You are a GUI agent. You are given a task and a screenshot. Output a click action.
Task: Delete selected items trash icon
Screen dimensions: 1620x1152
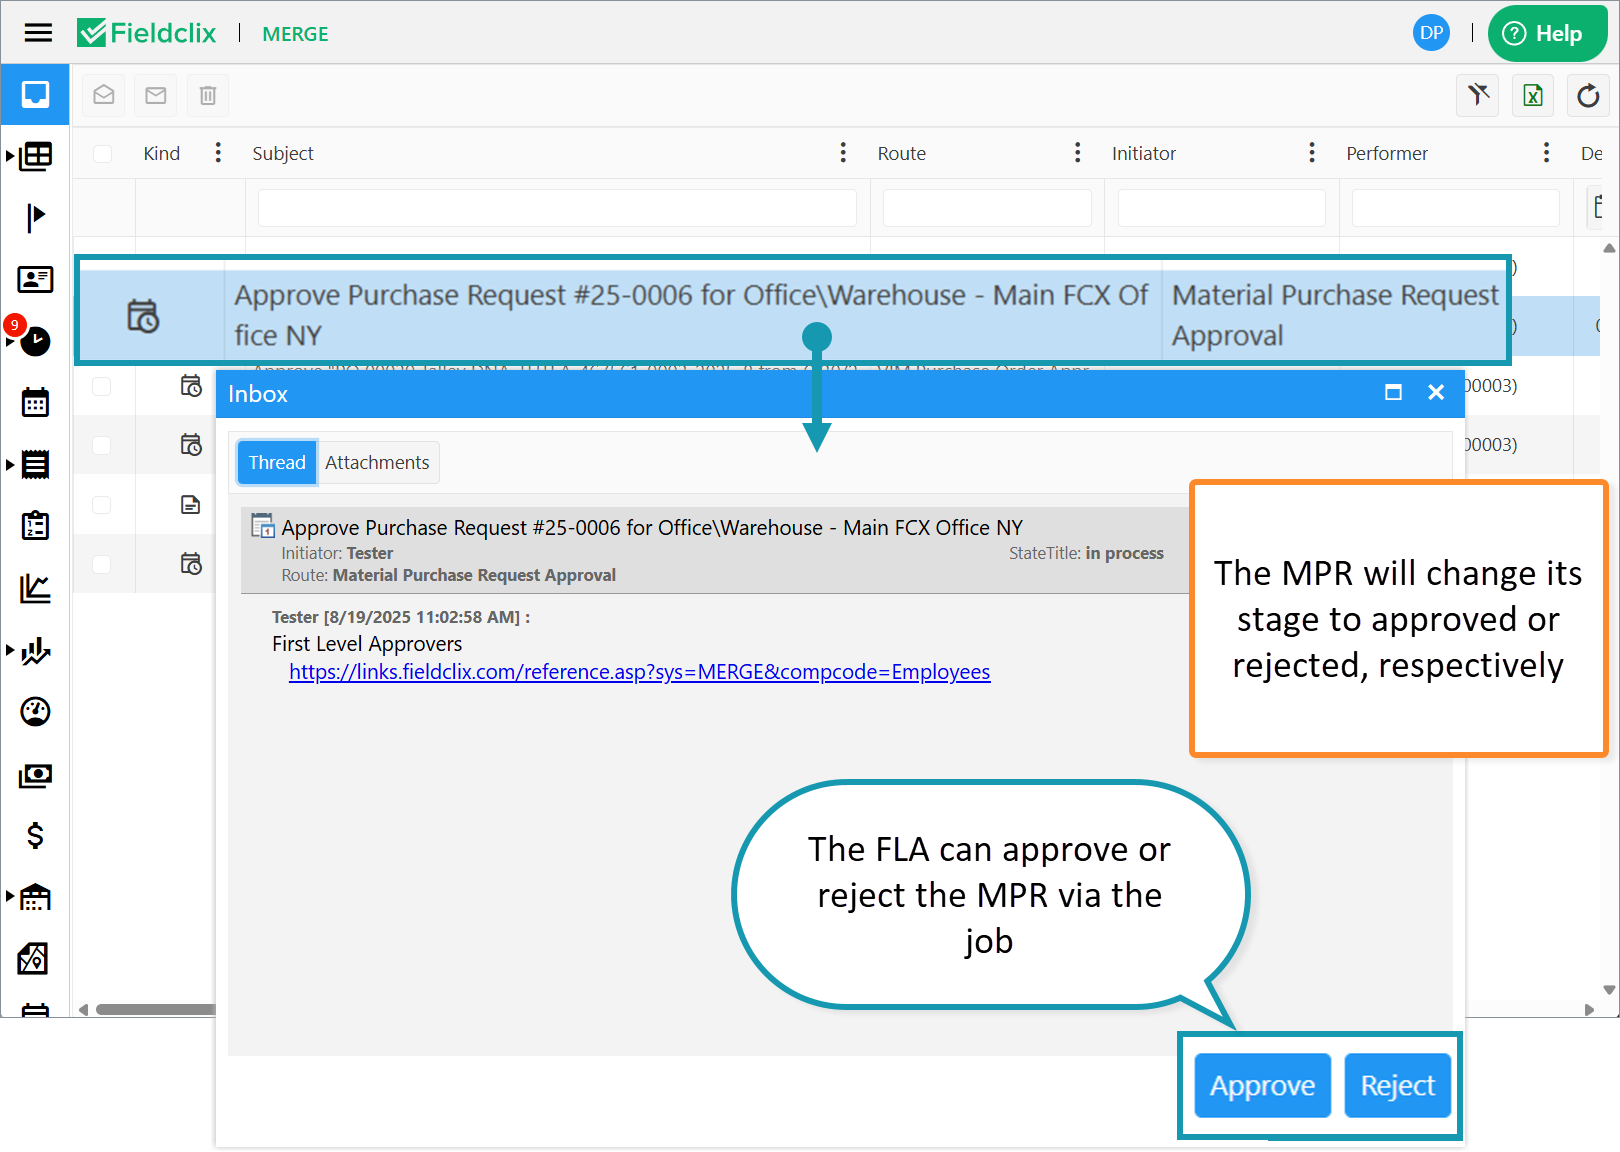coord(208,95)
